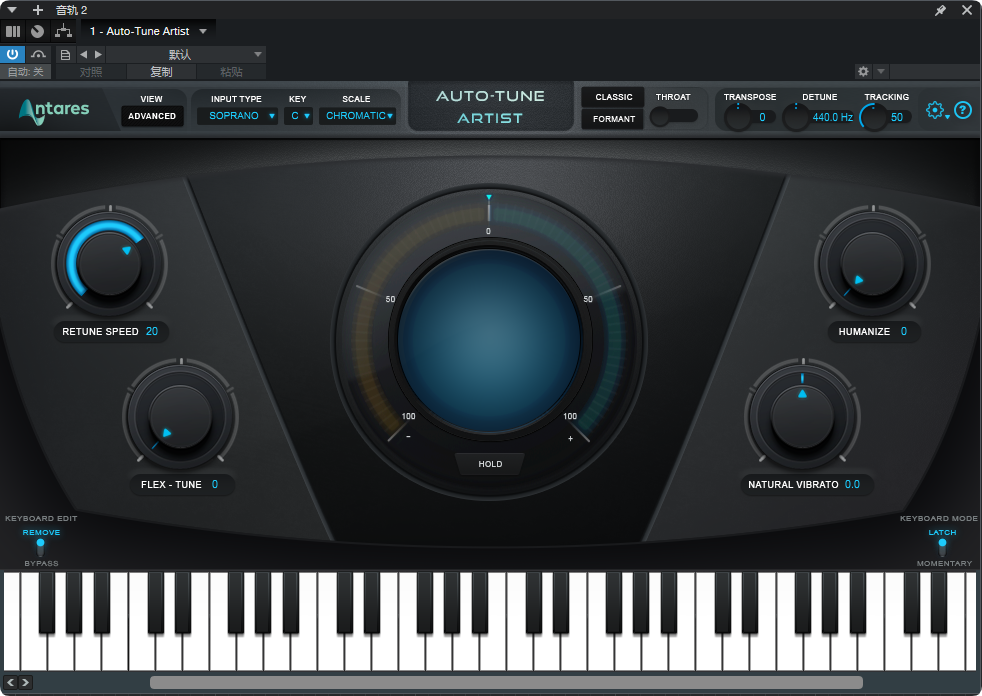Click the HUMANIZE value 0
The image size is (982, 696).
pyautogui.click(x=904, y=331)
